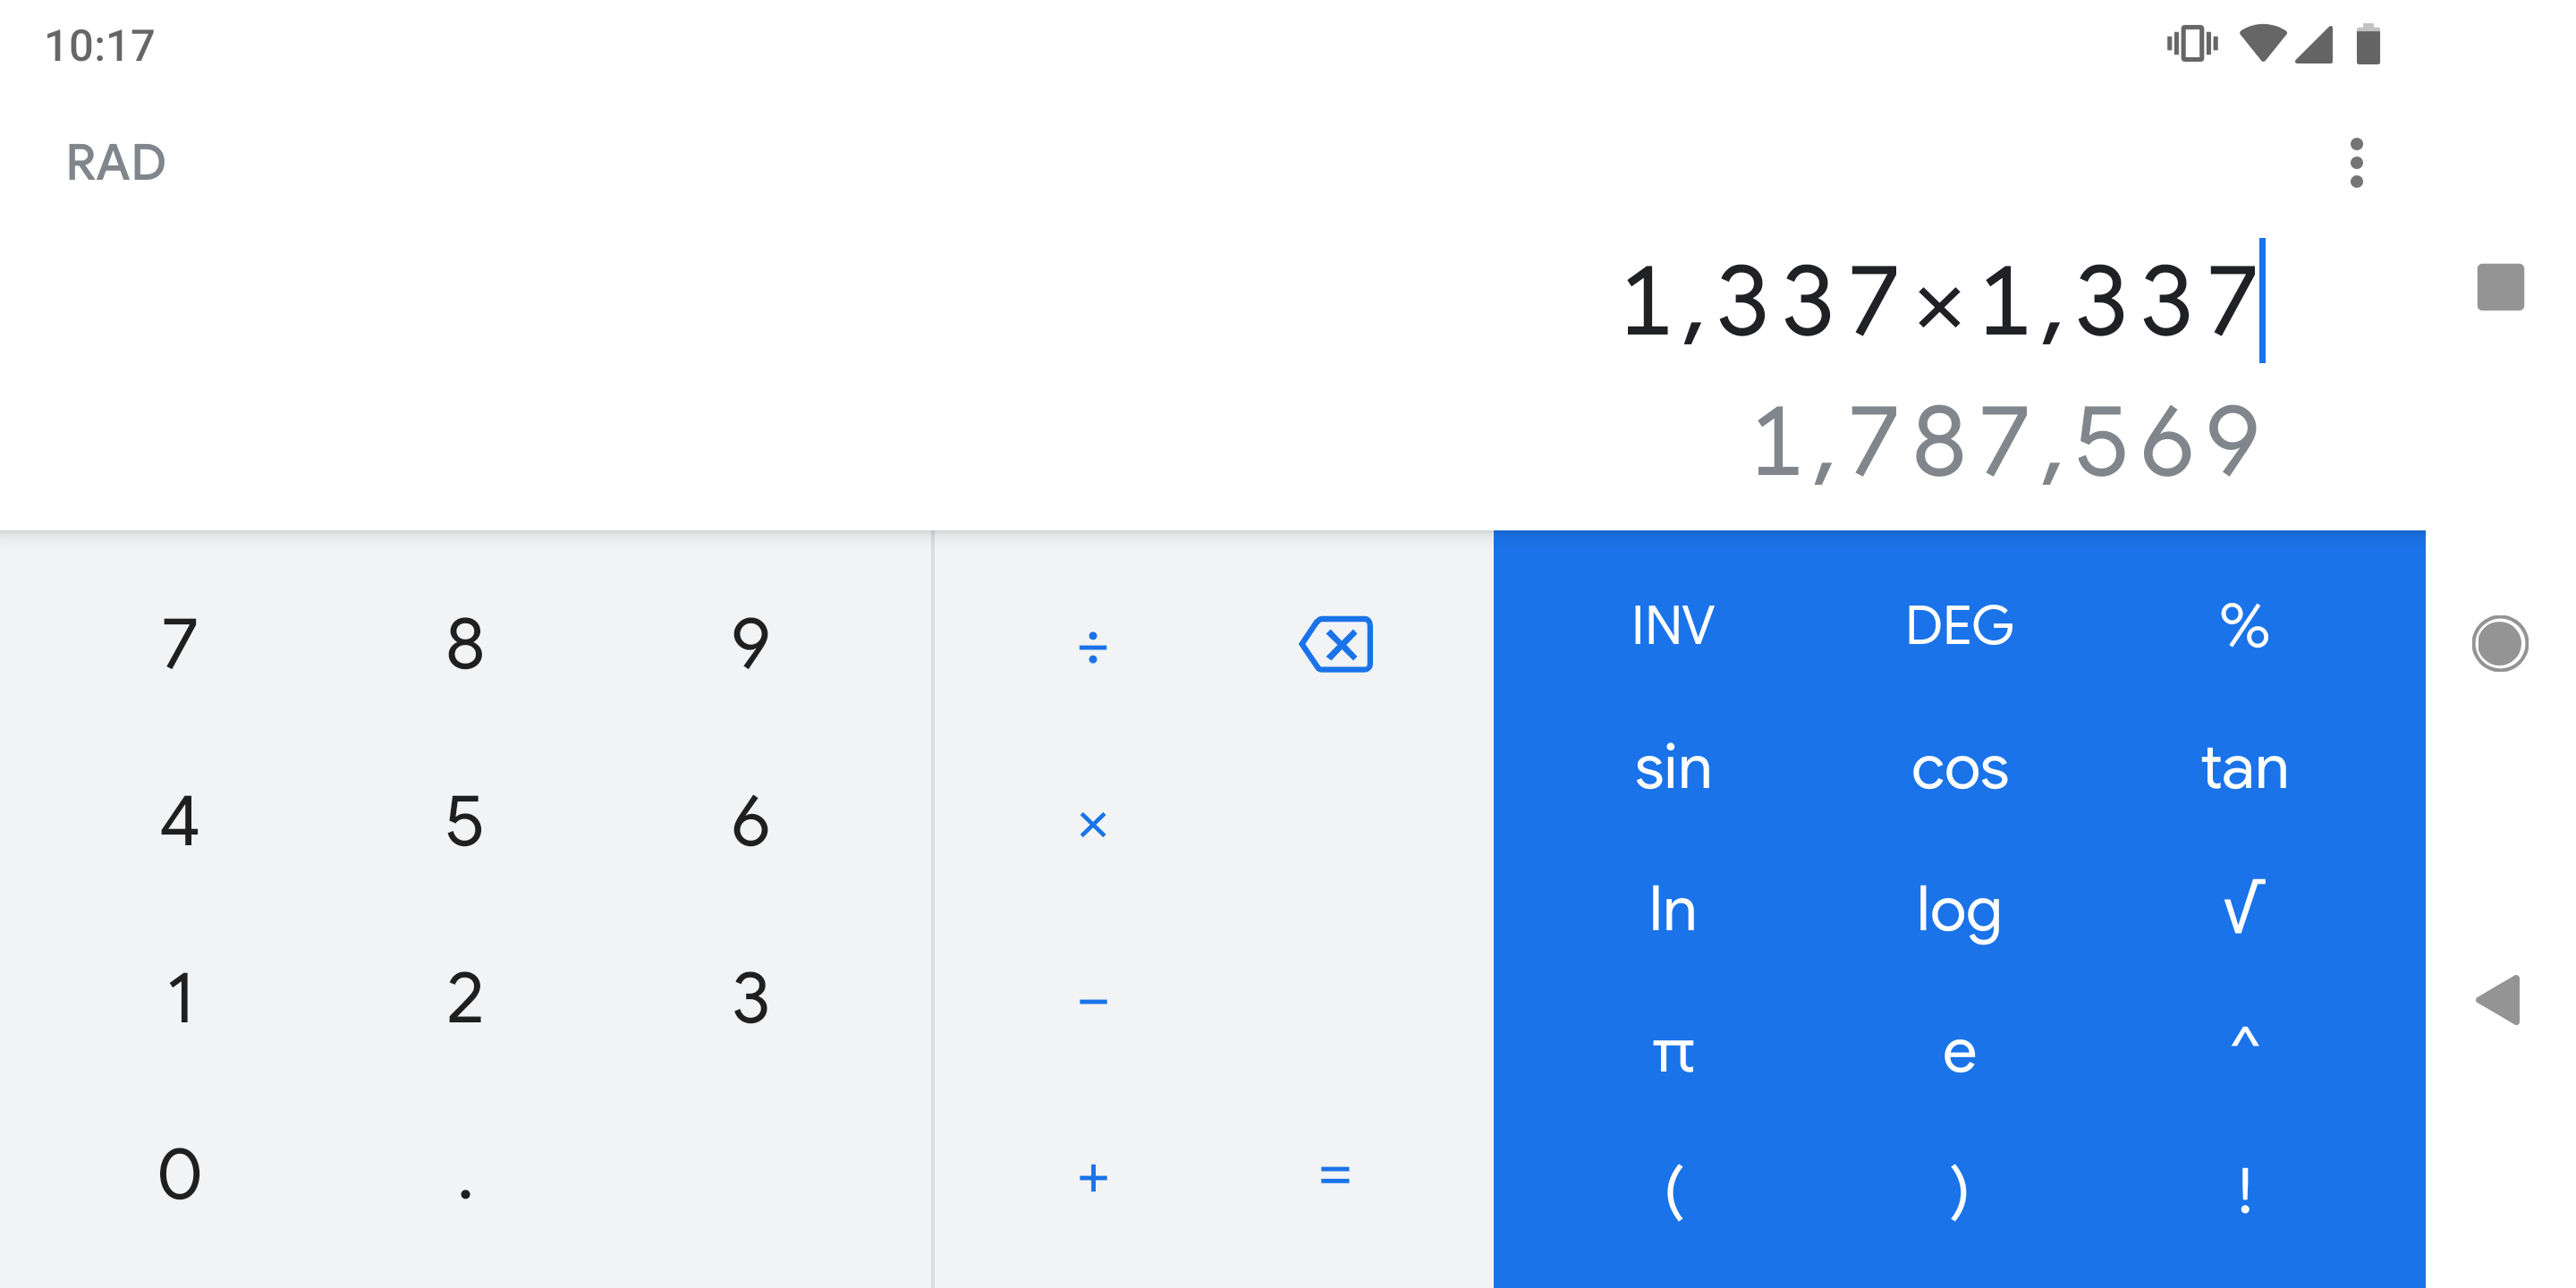Toggle the INV inverse functions

click(1673, 626)
